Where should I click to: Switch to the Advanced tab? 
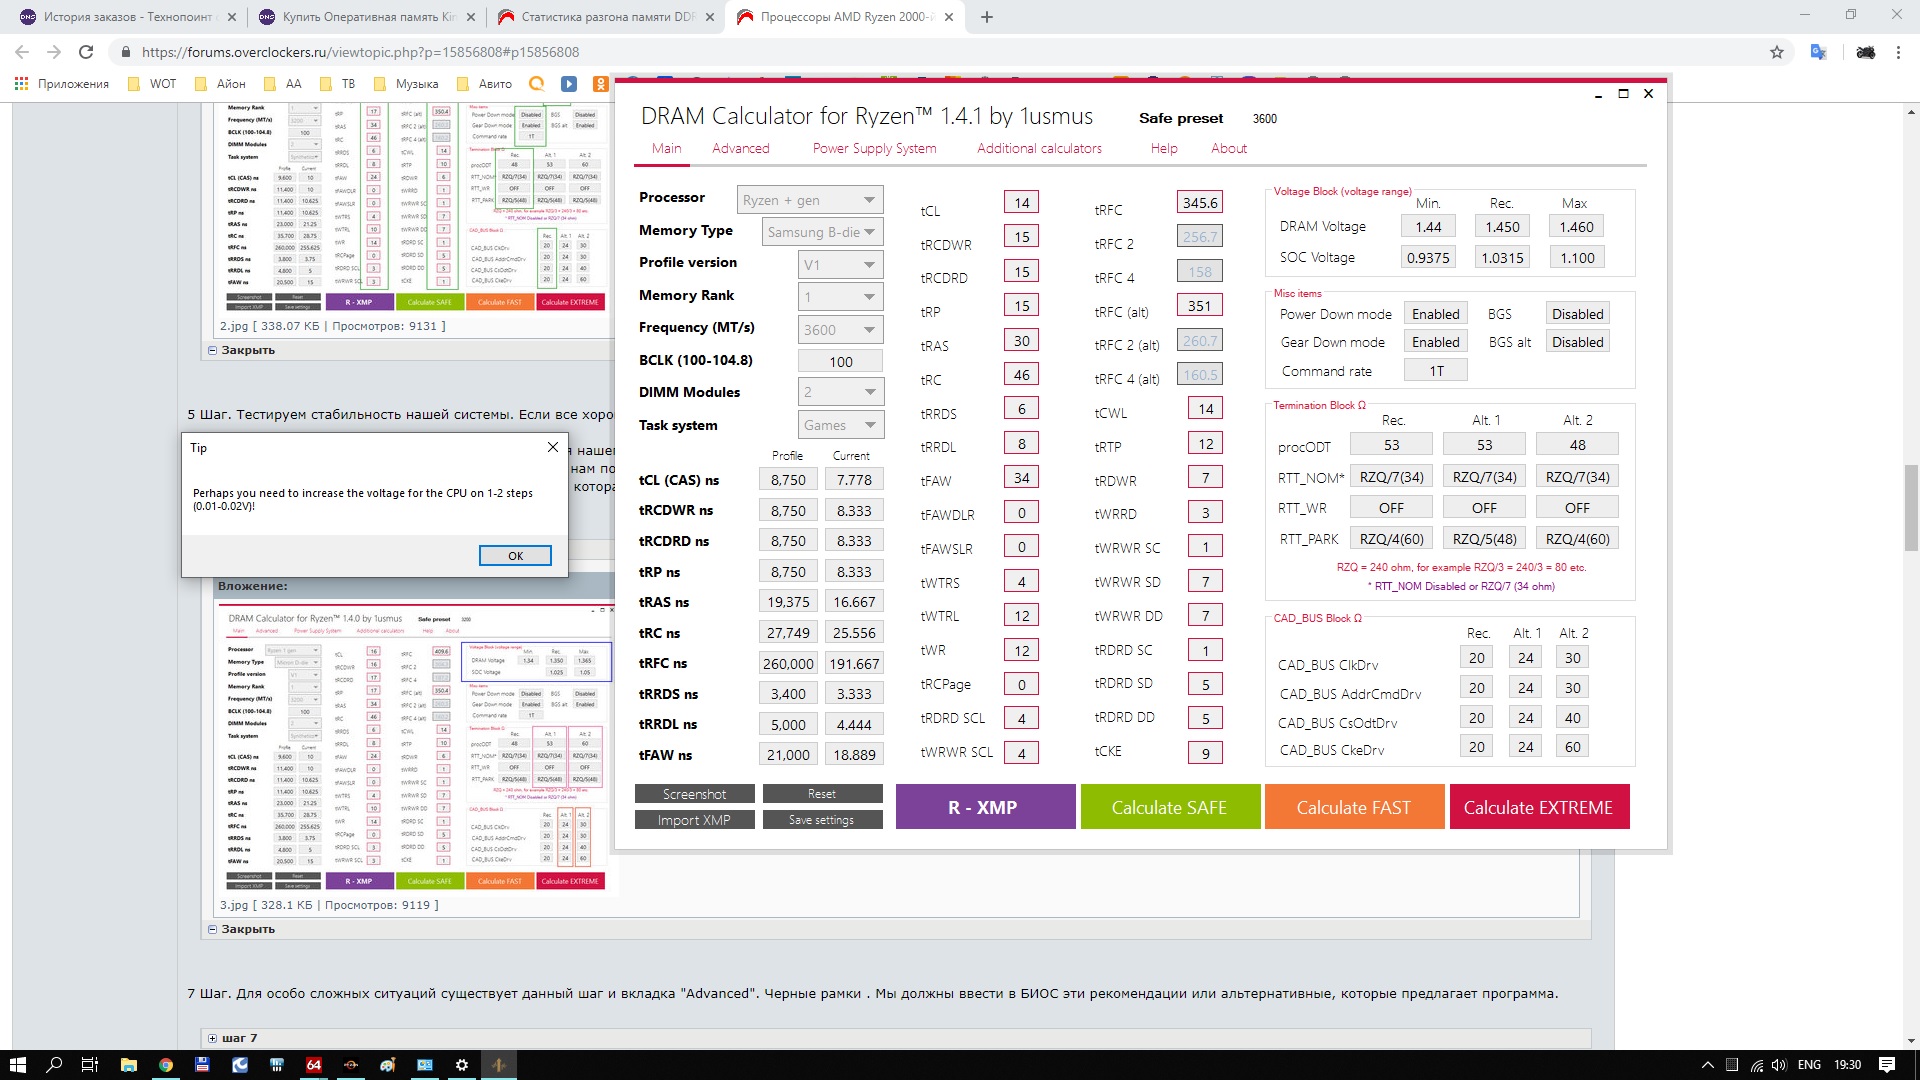740,148
